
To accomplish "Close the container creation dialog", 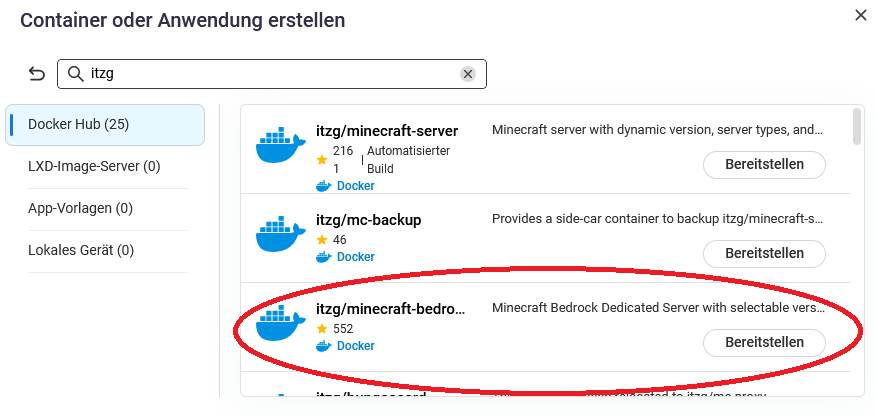I will point(860,14).
